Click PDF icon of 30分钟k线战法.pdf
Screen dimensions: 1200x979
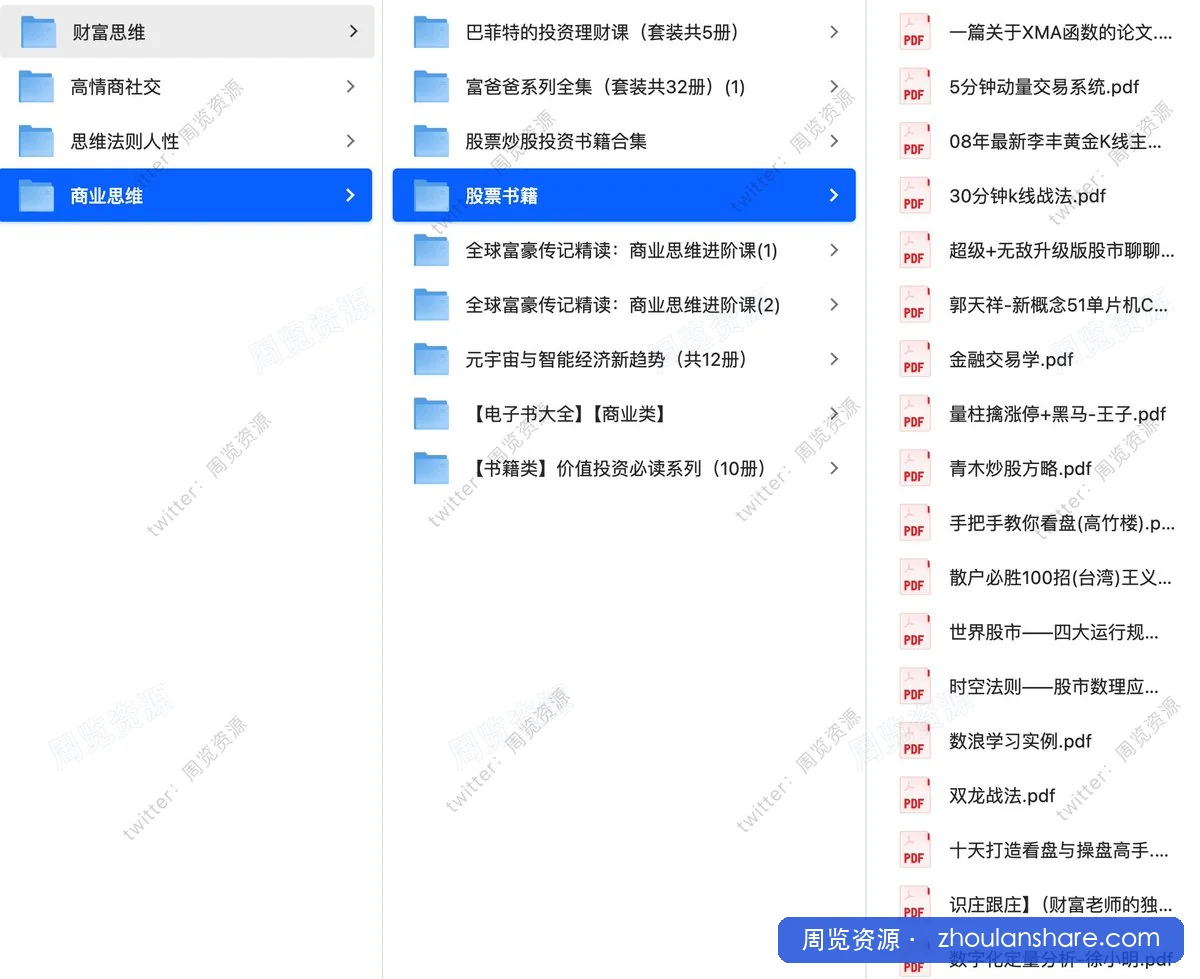[x=914, y=195]
